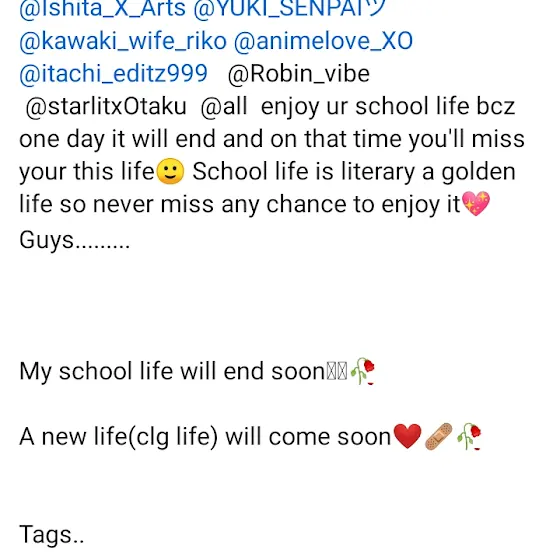Tap the red heart emoji
560x560 pixels.
[407, 436]
